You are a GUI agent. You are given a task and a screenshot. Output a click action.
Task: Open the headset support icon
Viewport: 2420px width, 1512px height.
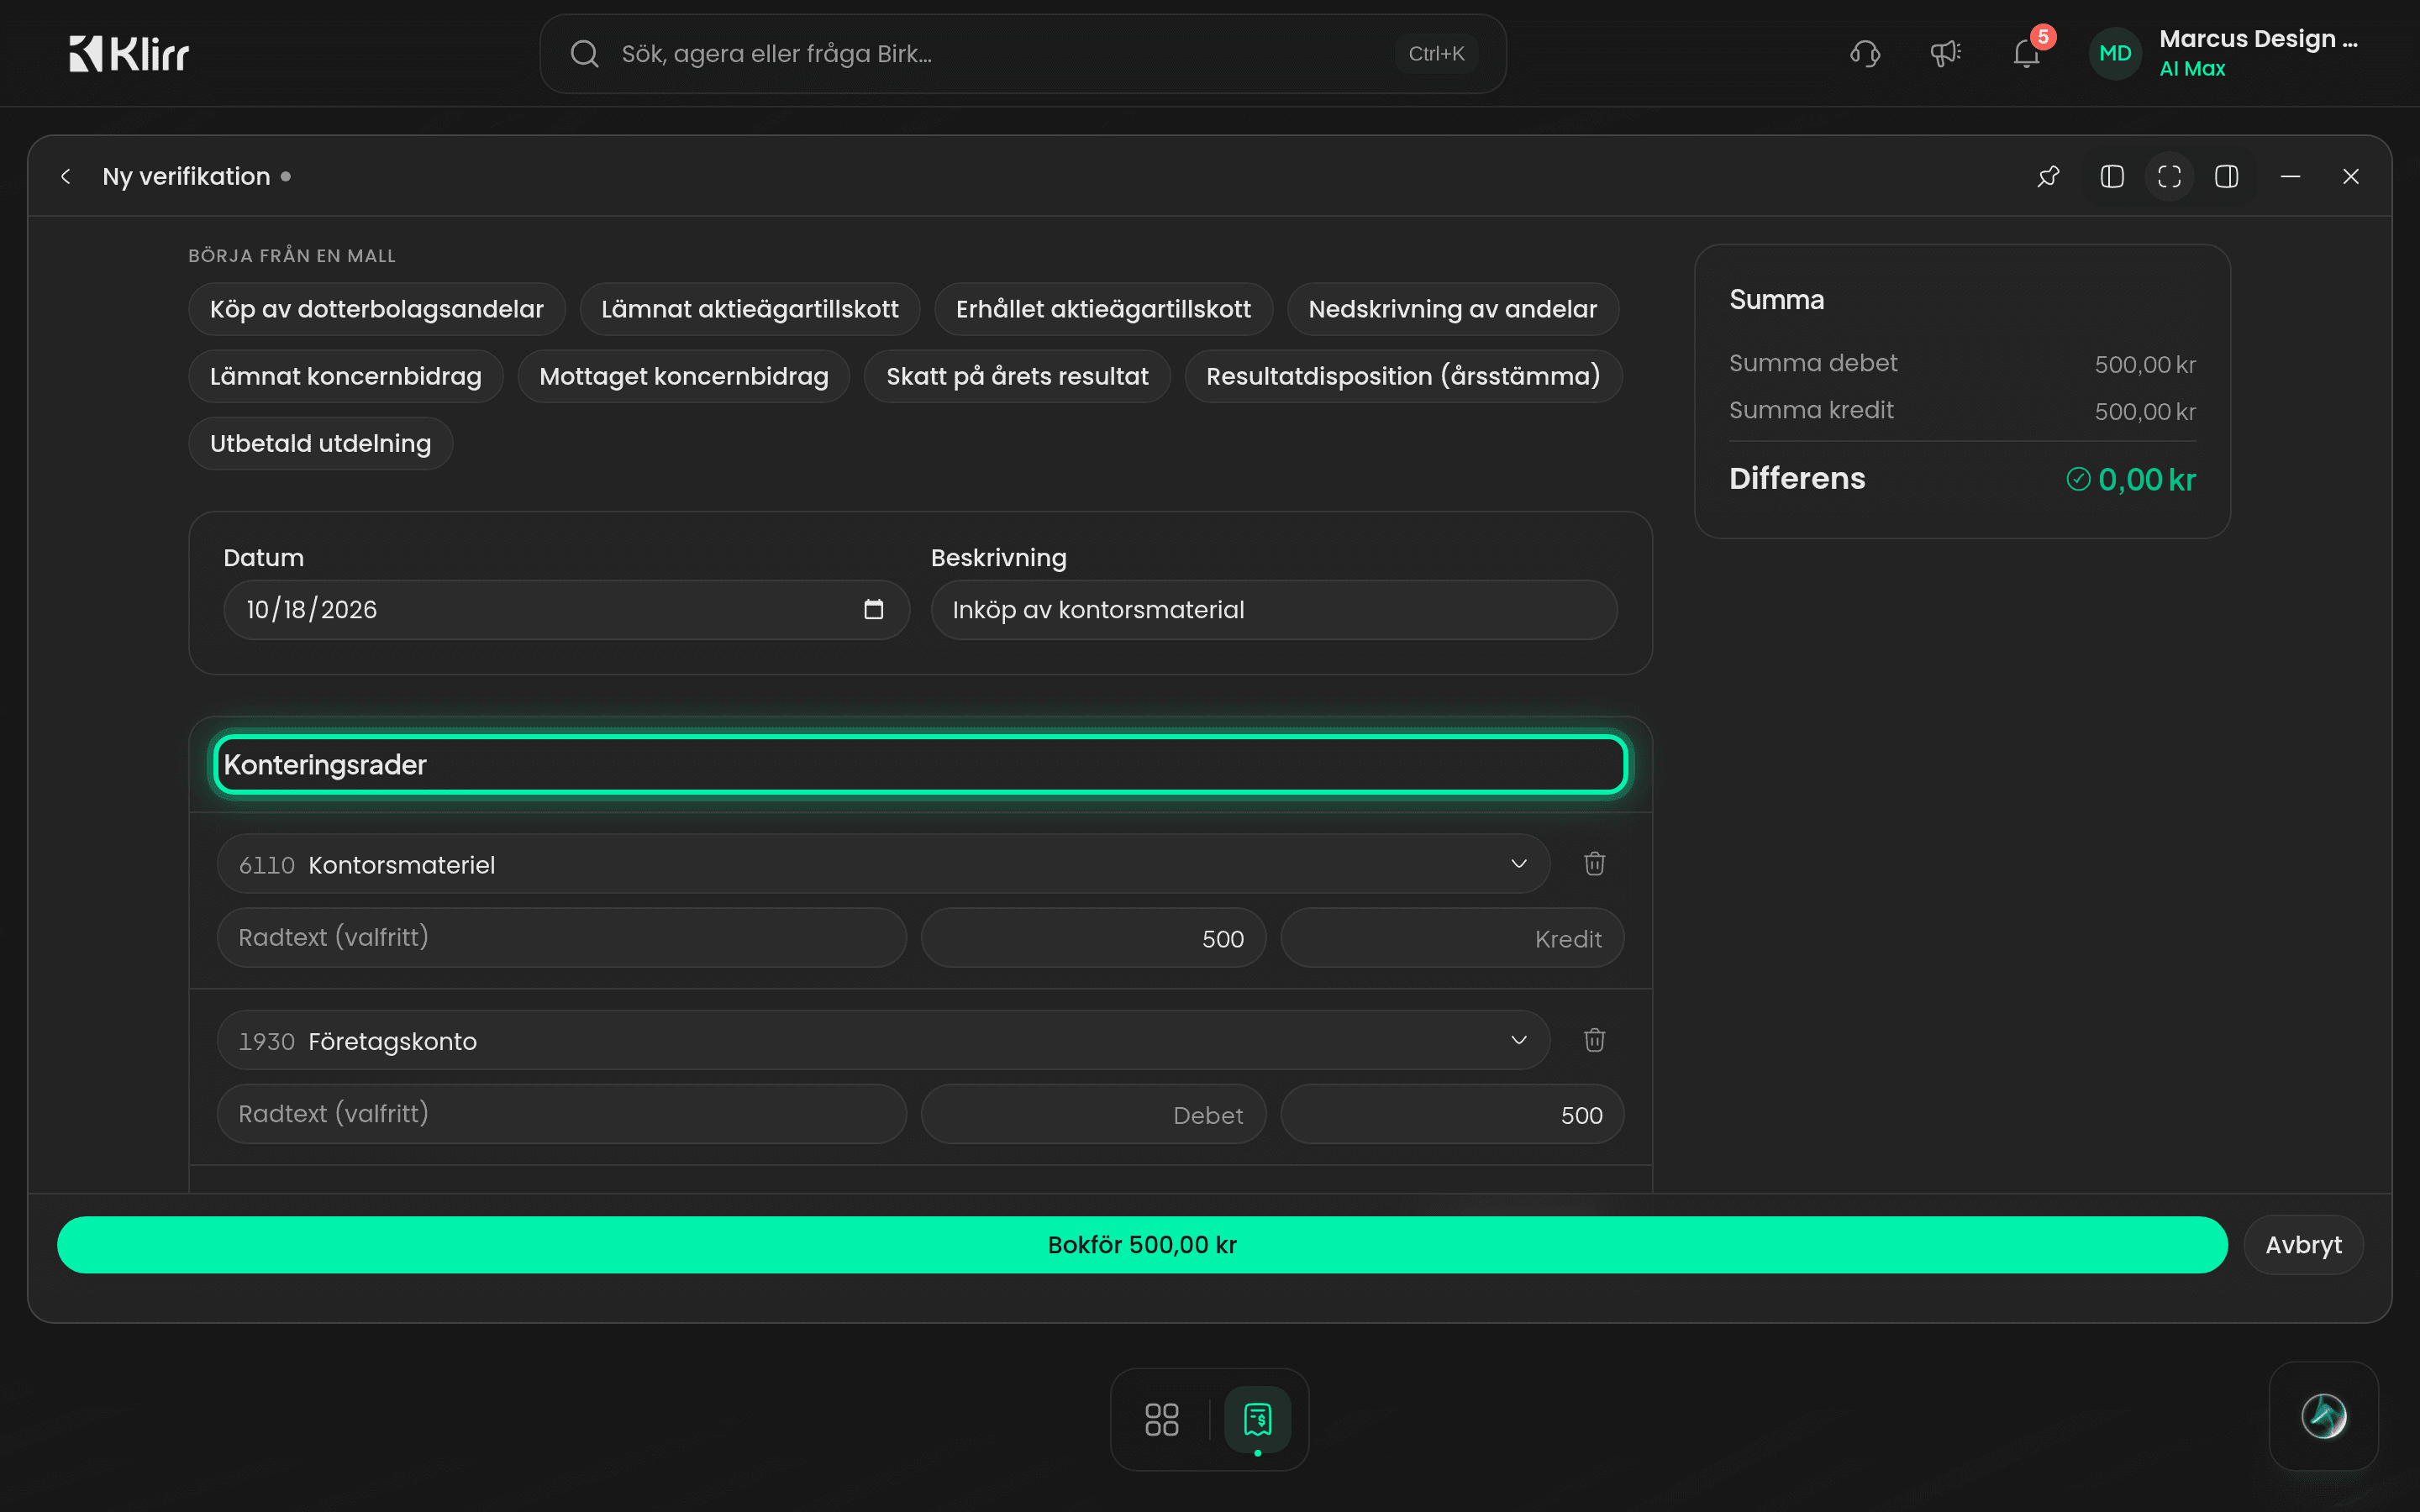[x=1865, y=54]
